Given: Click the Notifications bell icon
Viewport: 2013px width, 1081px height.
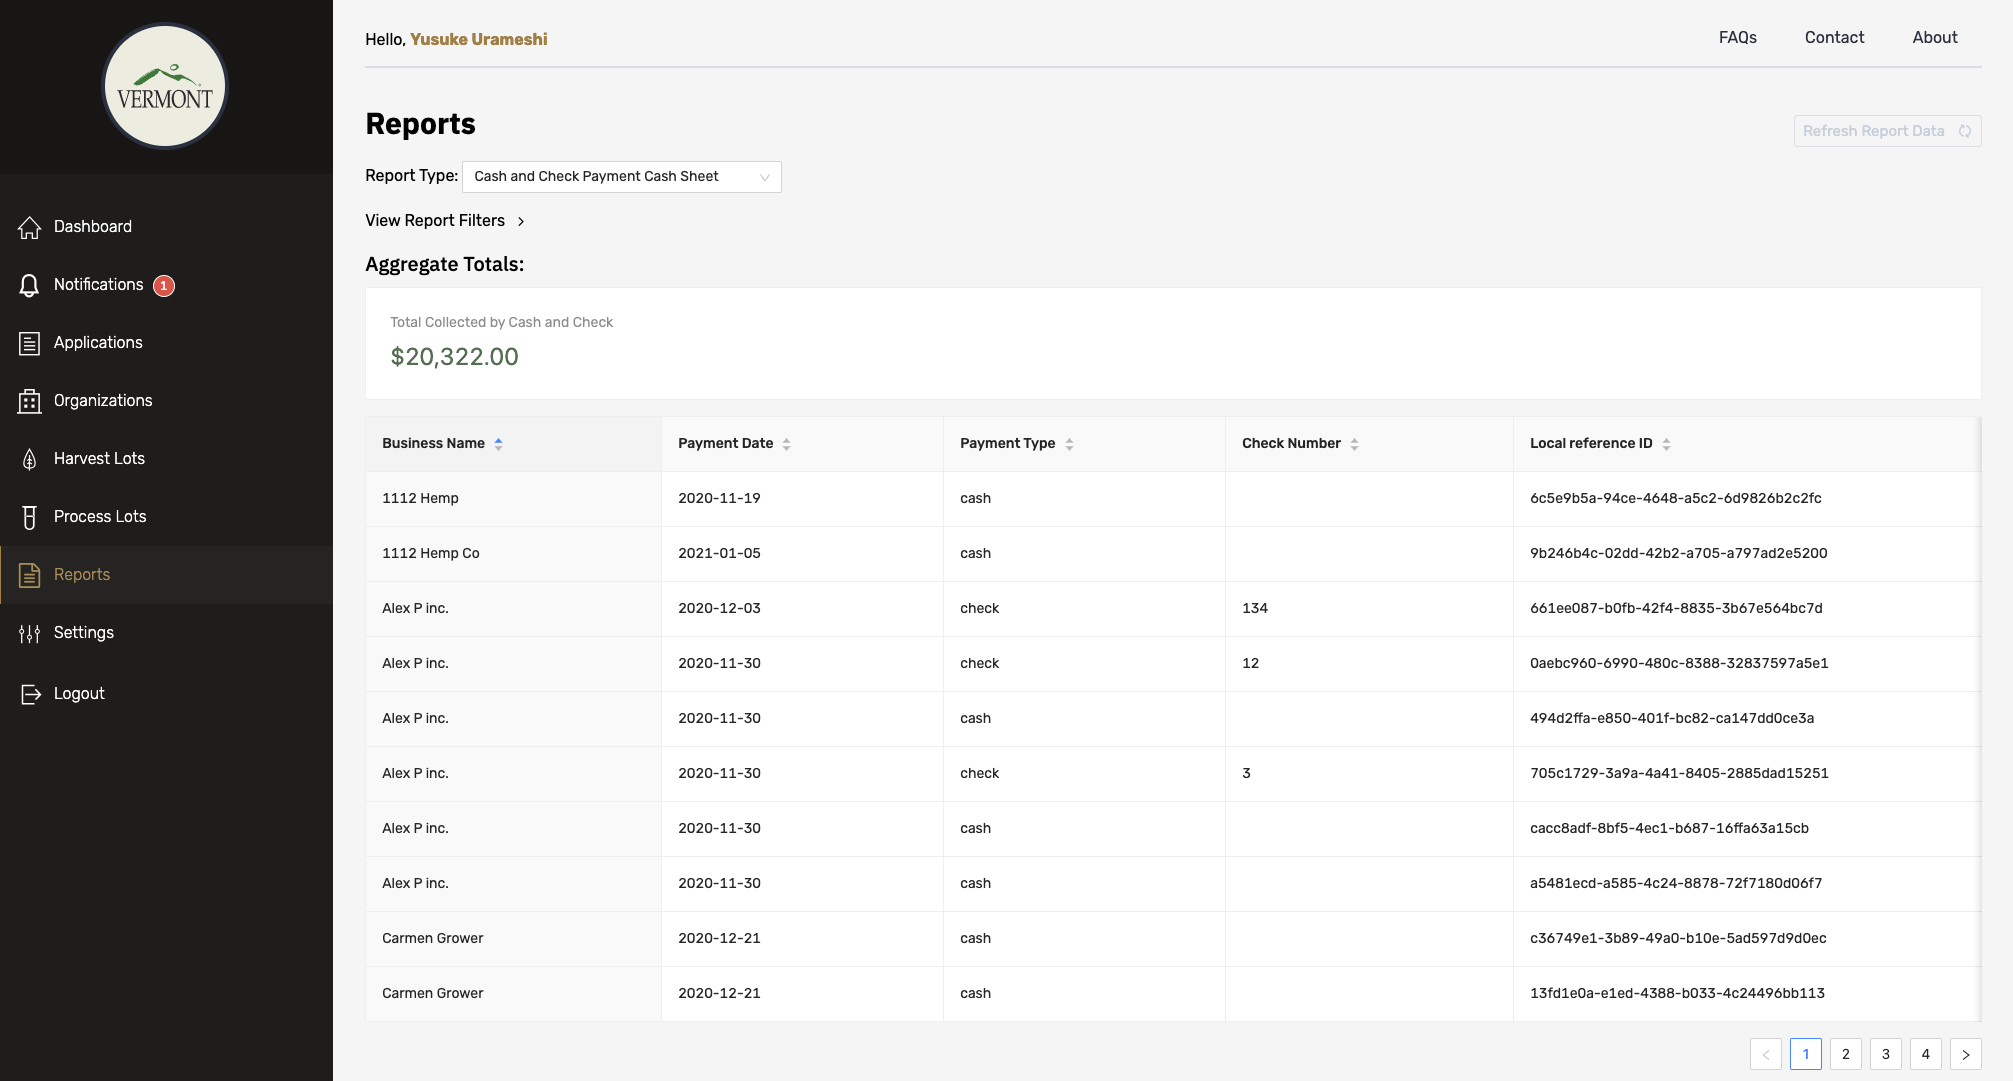Looking at the screenshot, I should tap(29, 285).
